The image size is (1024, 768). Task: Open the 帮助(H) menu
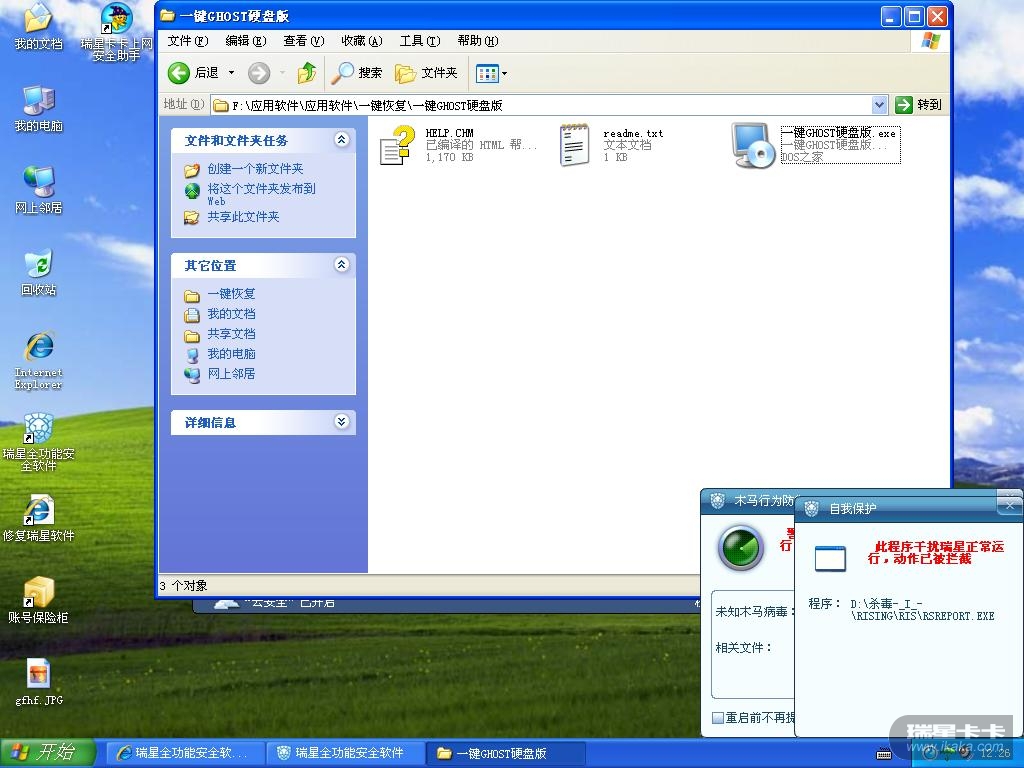[478, 41]
